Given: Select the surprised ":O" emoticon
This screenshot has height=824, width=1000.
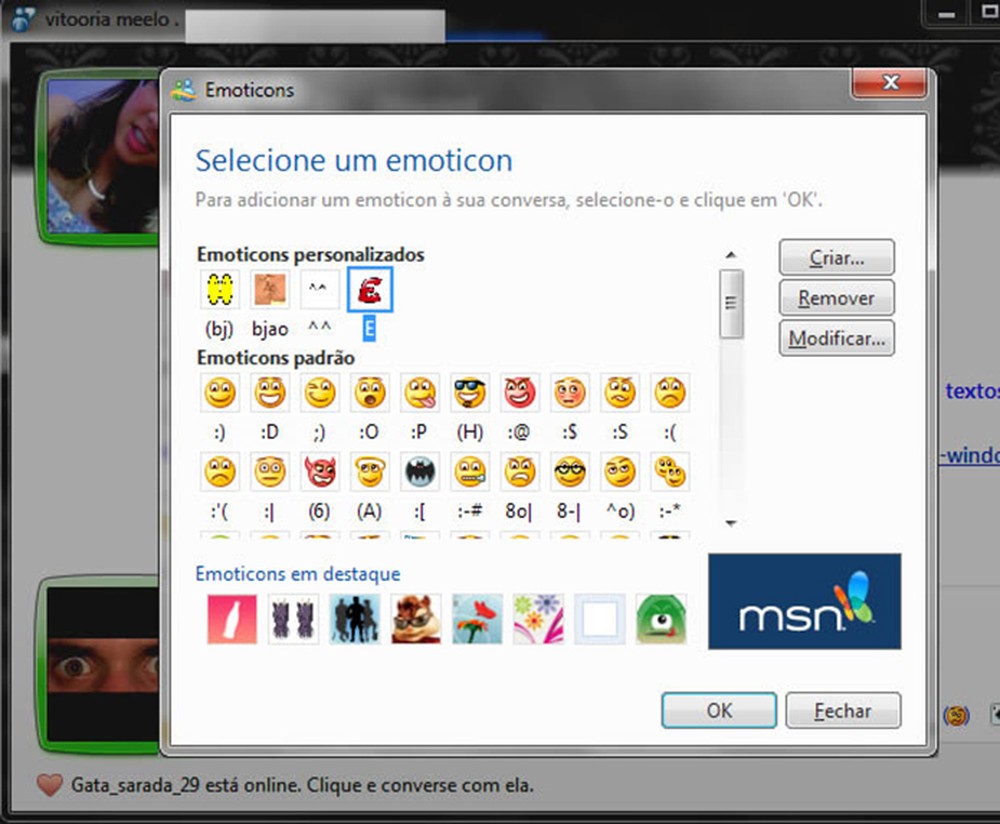Looking at the screenshot, I should tap(370, 392).
